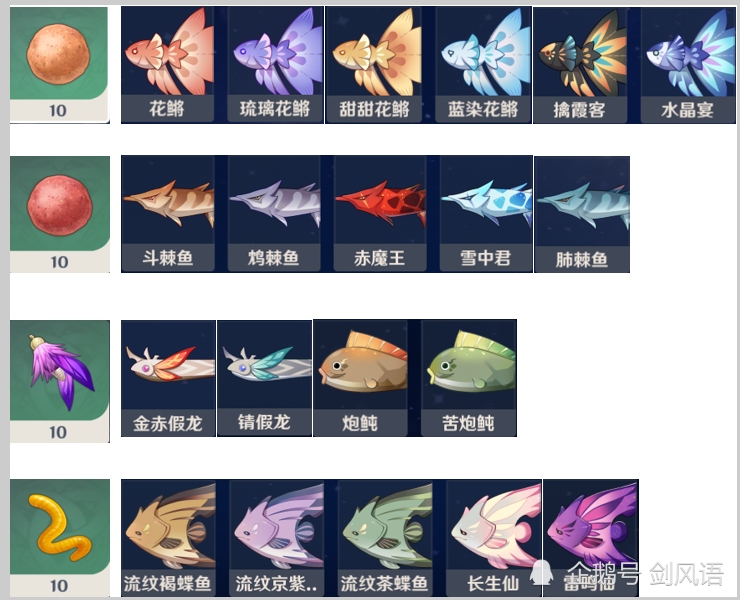Screen dimensions: 740x600
Task: Choose the red 赤魔王 fish card
Action: coord(380,214)
